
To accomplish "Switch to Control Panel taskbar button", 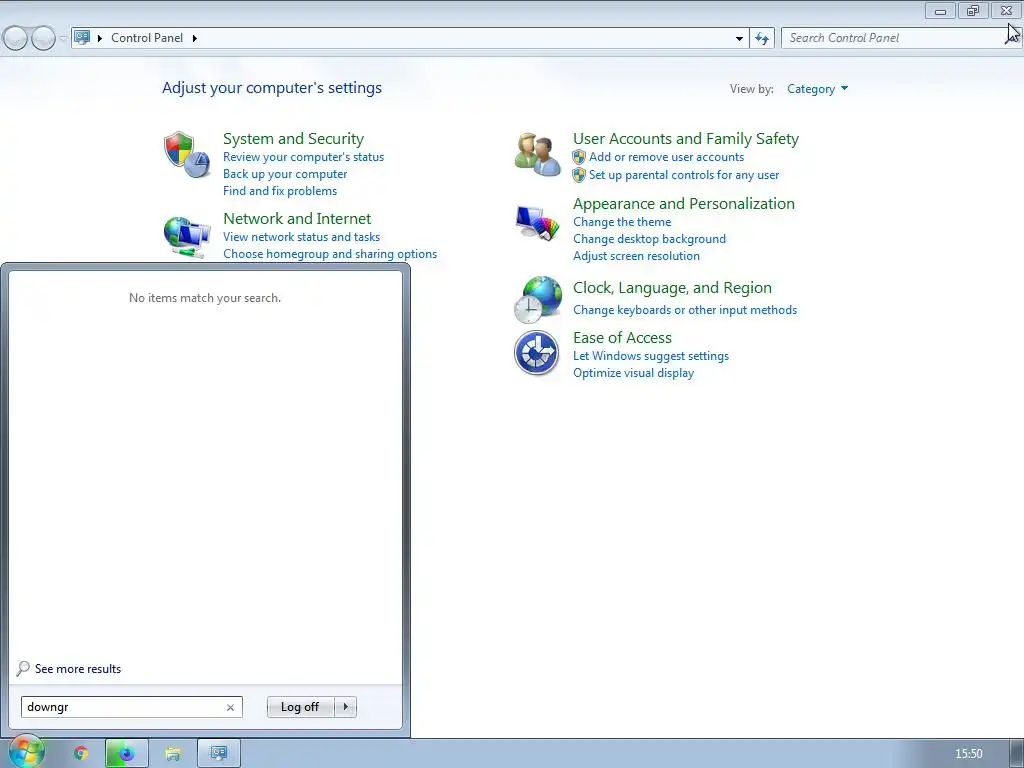I will (x=219, y=754).
